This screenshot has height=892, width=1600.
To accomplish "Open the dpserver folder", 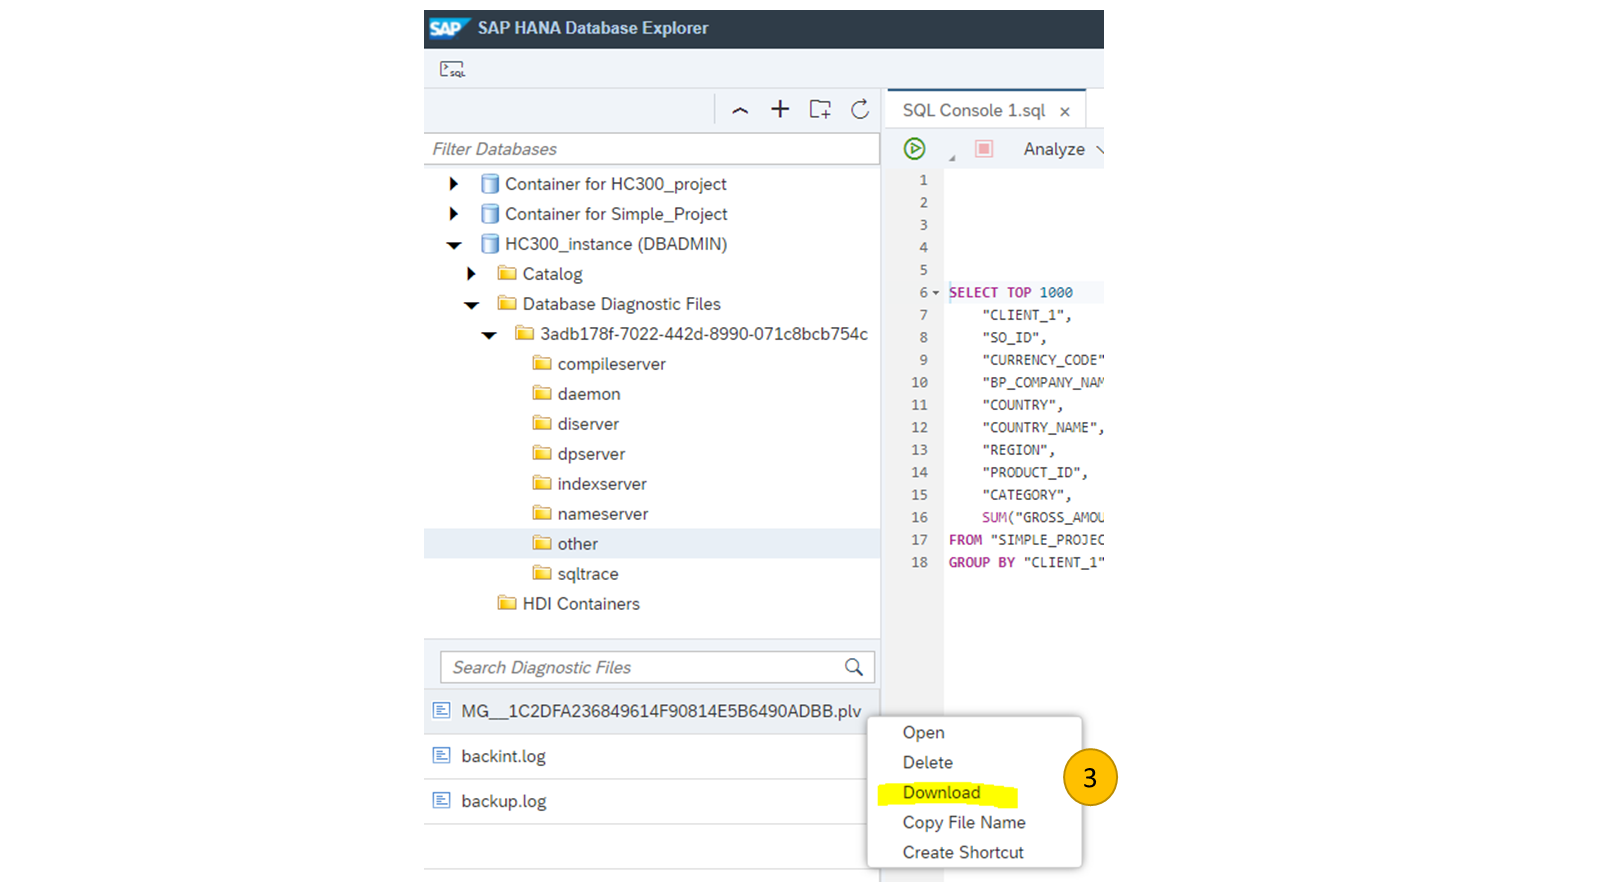I will (x=591, y=454).
